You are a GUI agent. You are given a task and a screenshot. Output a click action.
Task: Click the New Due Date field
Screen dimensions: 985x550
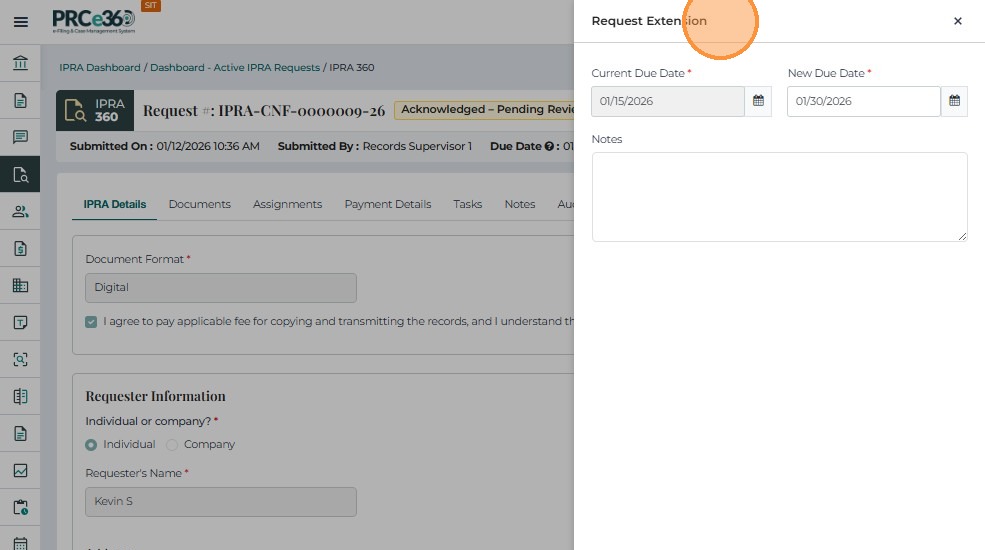[864, 101]
